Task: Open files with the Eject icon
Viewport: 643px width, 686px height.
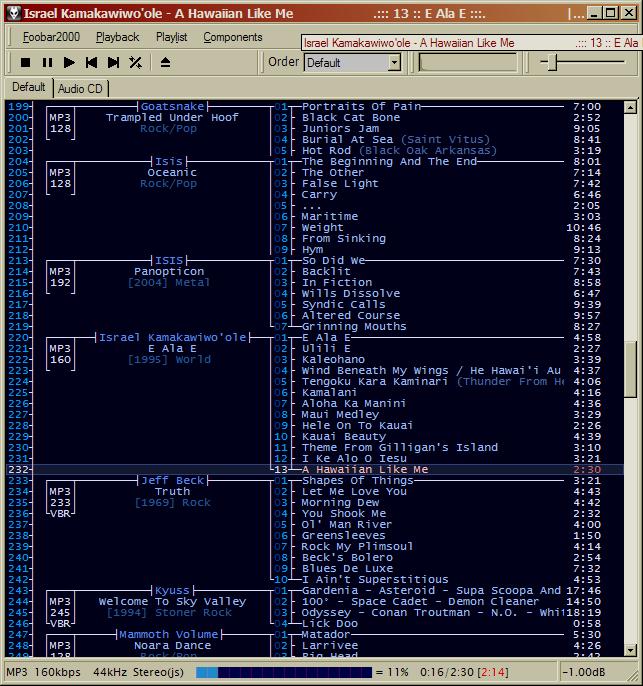Action: [x=165, y=63]
